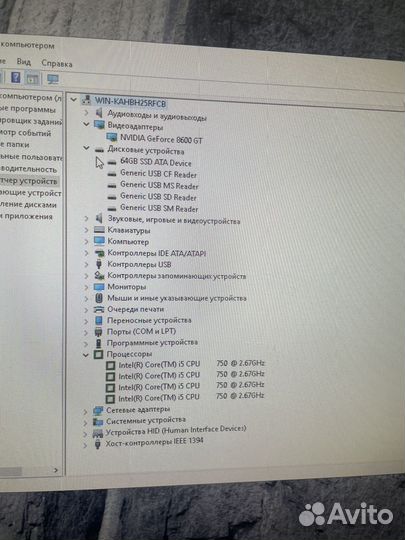Click the Generic USB MS Reader icon

coord(112,186)
